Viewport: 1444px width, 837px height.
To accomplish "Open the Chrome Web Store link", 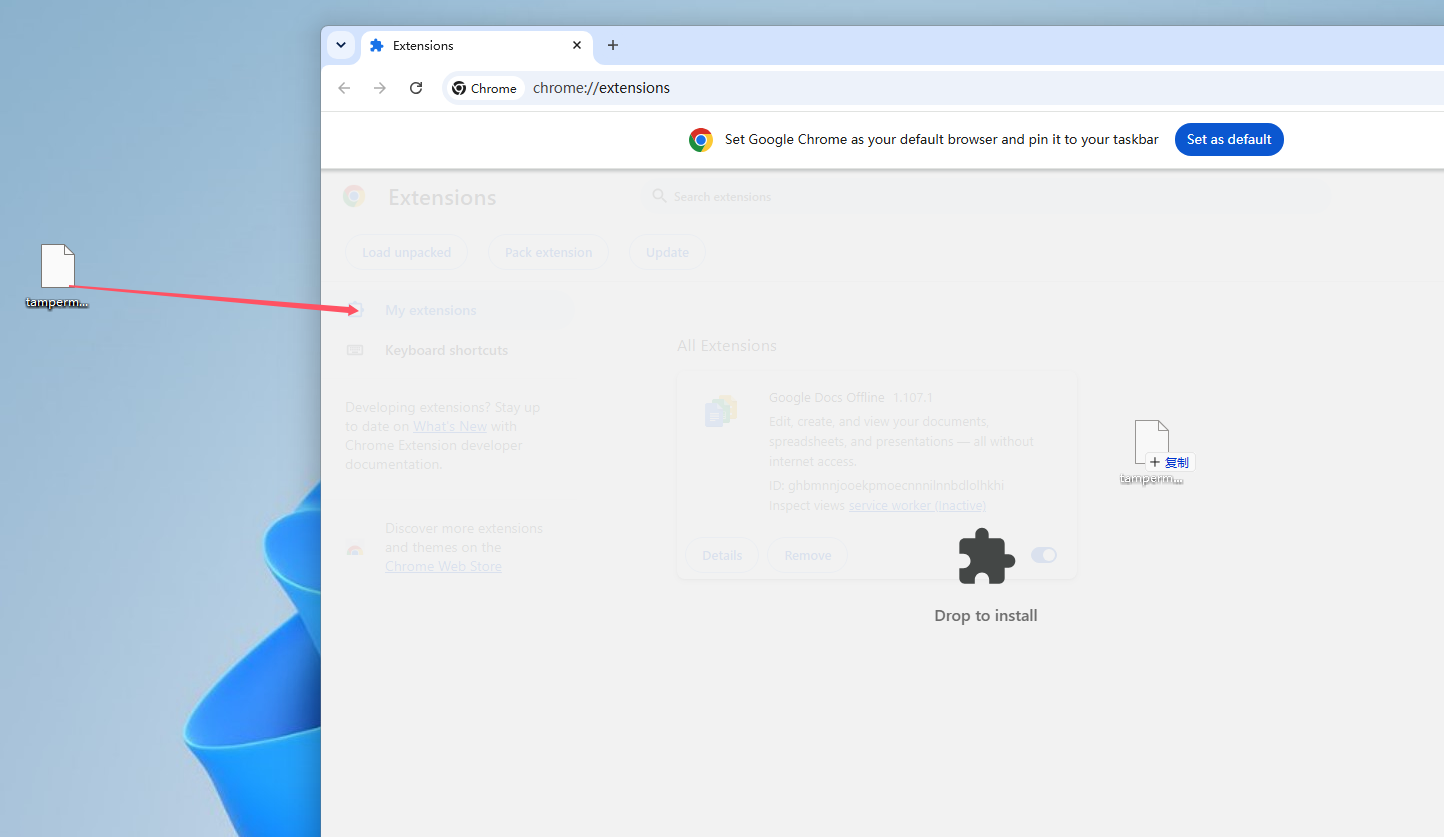I will 443,566.
